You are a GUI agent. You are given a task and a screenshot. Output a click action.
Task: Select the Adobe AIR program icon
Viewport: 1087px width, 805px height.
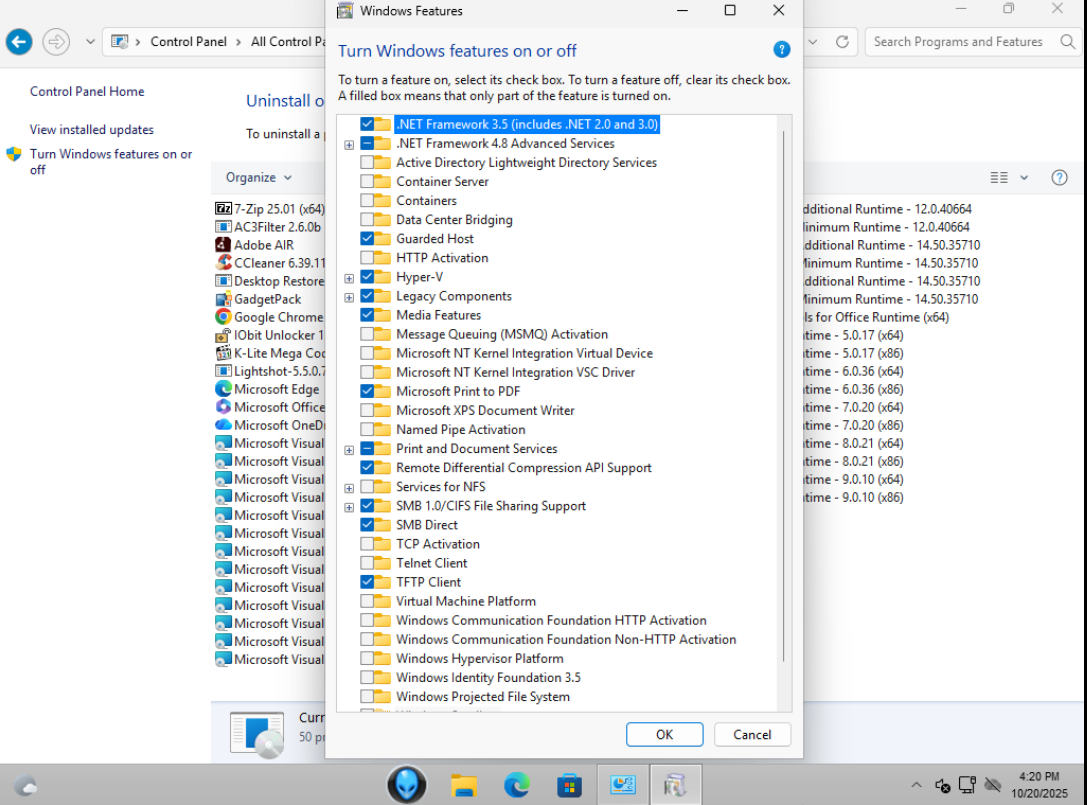(223, 245)
